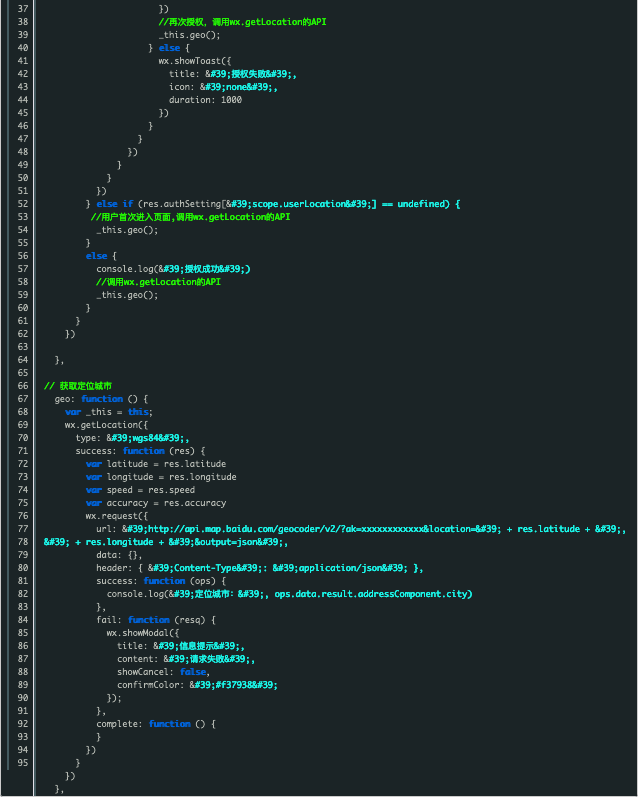Click the complete: function () callback
Screen dimensions: 638x797
point(155,724)
